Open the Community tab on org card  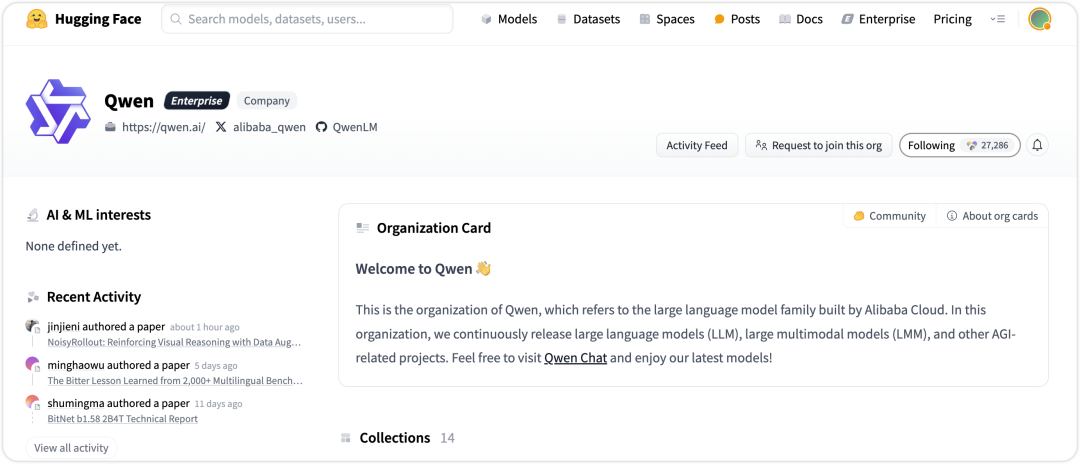(x=889, y=215)
